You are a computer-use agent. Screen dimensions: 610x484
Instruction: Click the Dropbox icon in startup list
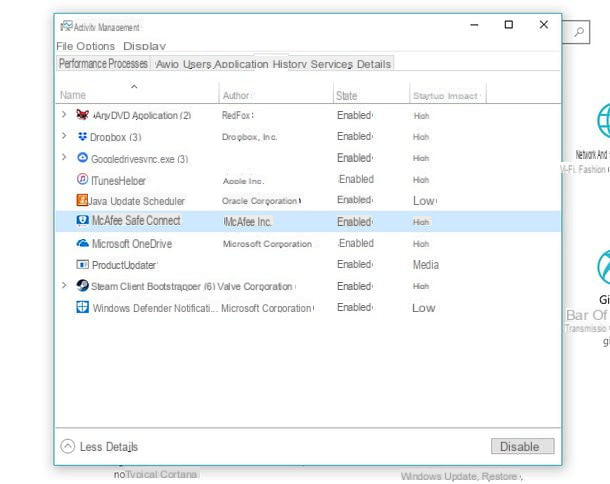(x=82, y=136)
